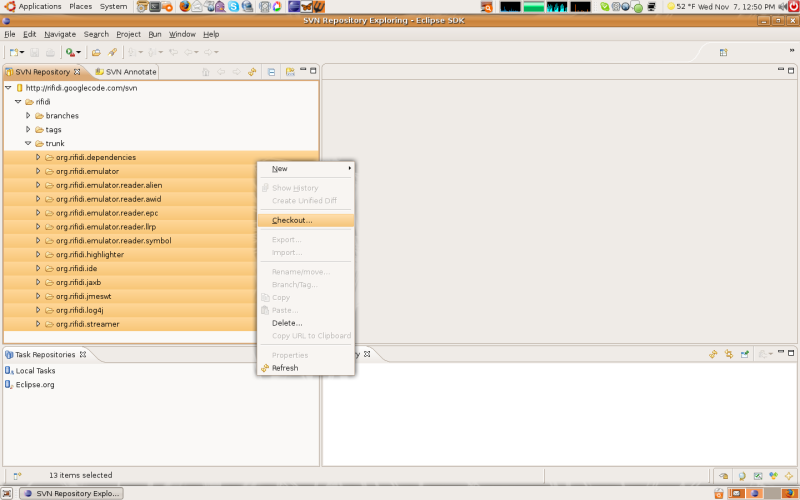Click Refresh icon in lower right History view
Image resolution: width=800 pixels, height=500 pixels.
click(x=713, y=354)
